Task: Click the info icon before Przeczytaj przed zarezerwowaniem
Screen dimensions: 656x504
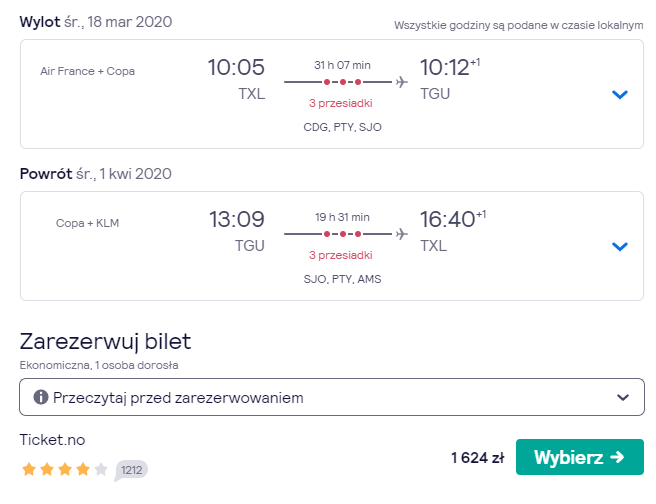Action: tap(41, 397)
